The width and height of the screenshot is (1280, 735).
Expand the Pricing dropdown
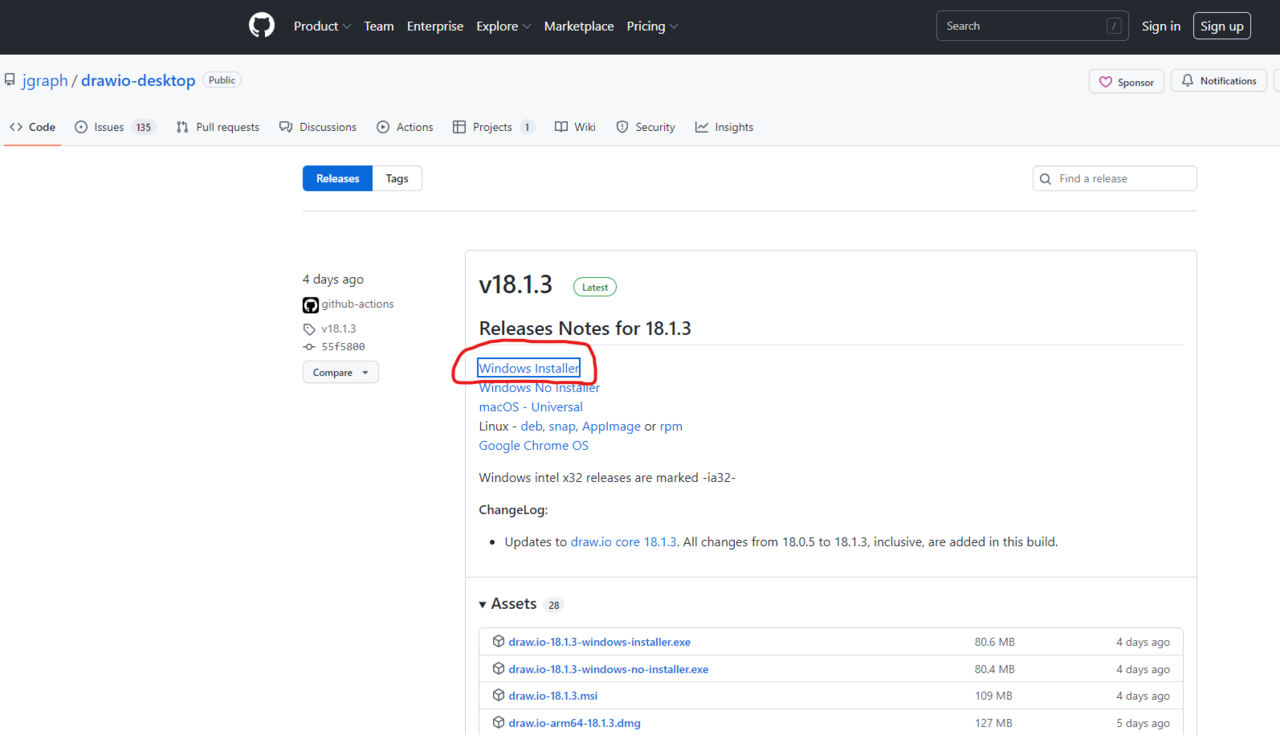click(x=652, y=26)
